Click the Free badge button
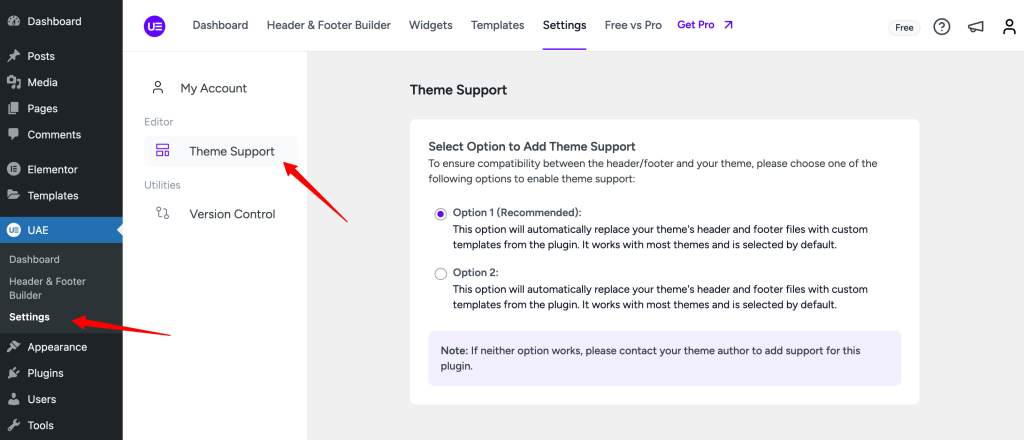 (904, 27)
